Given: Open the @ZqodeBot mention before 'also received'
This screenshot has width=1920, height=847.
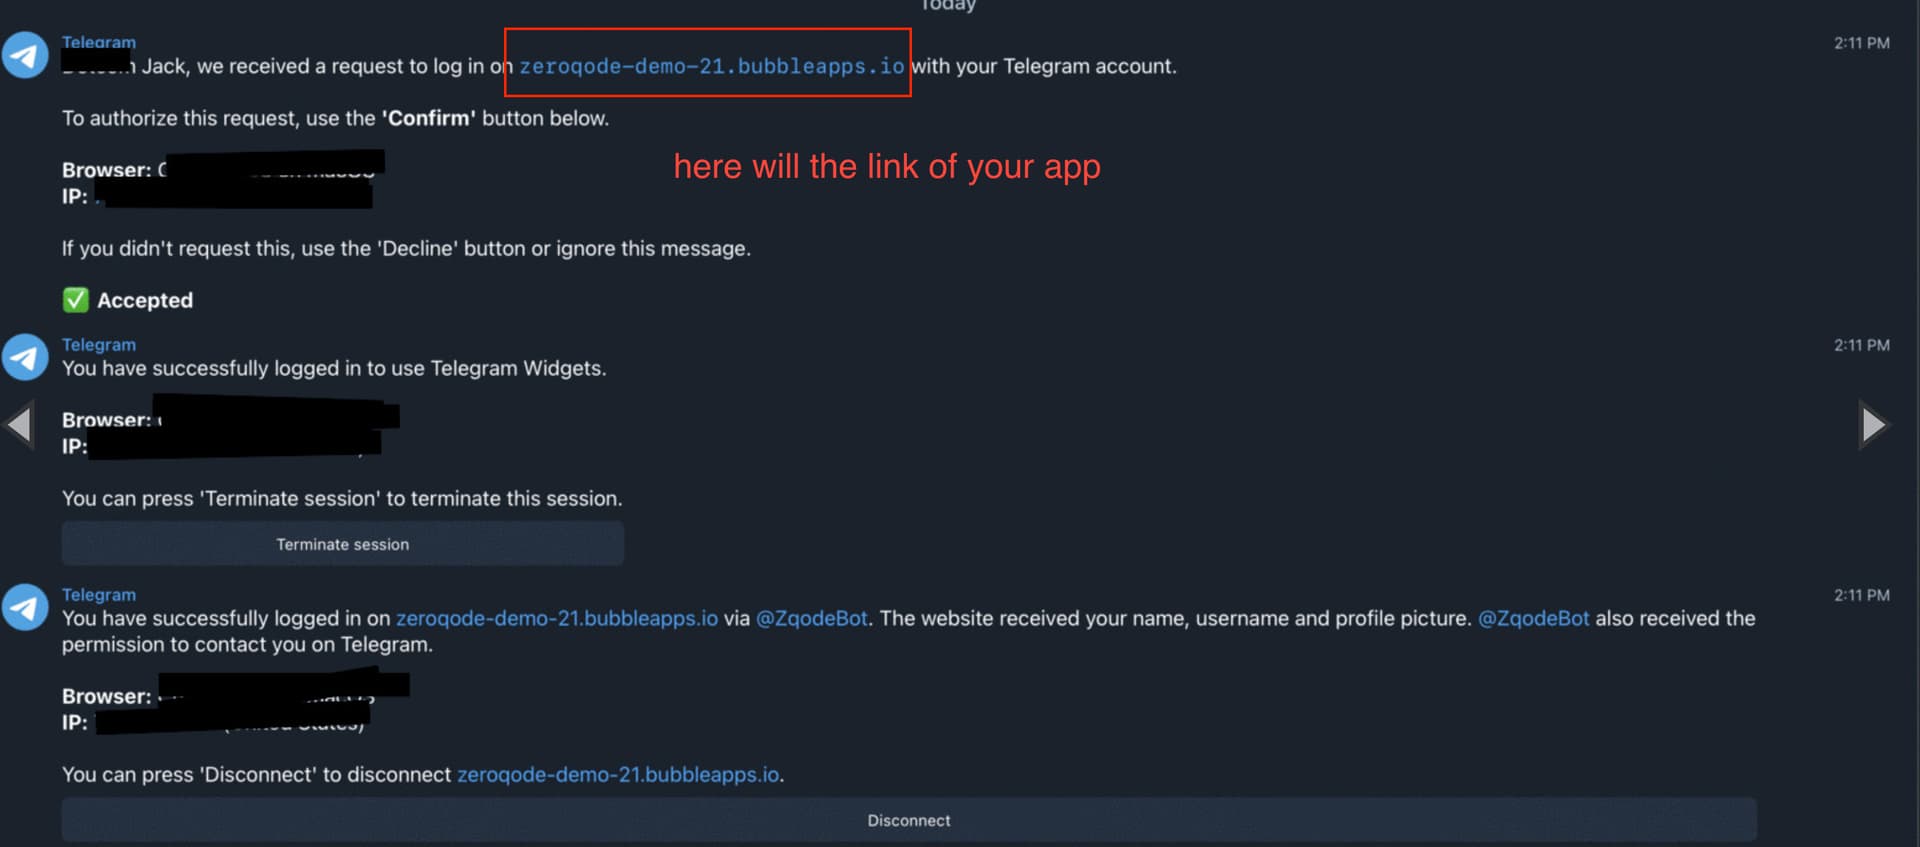Looking at the screenshot, I should tap(1533, 618).
